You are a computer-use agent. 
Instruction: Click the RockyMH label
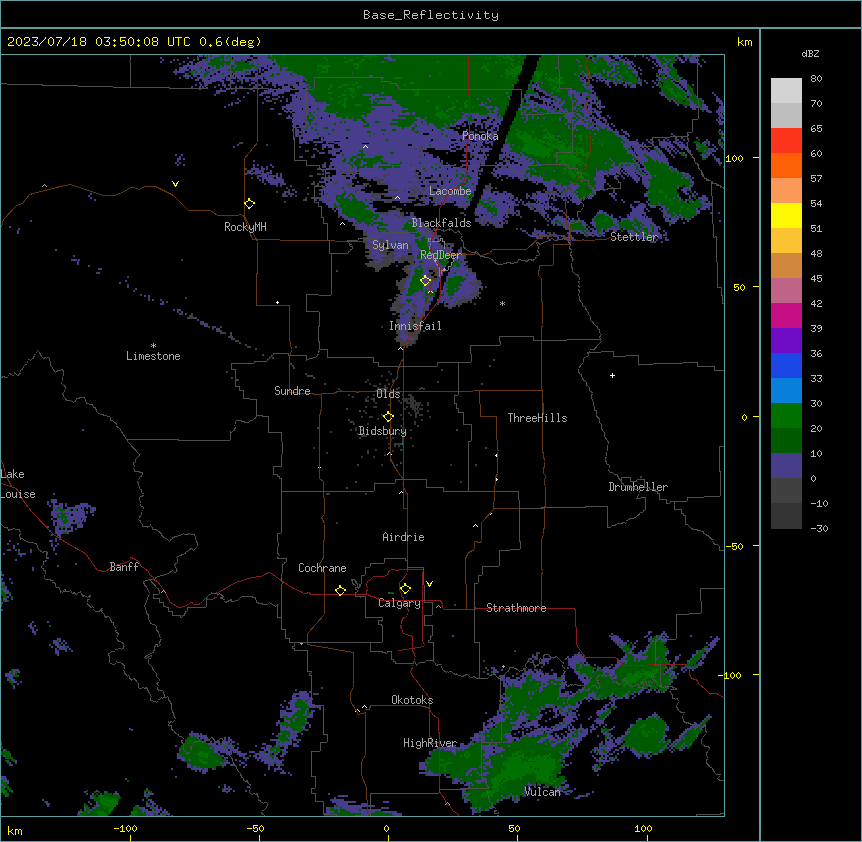(245, 227)
